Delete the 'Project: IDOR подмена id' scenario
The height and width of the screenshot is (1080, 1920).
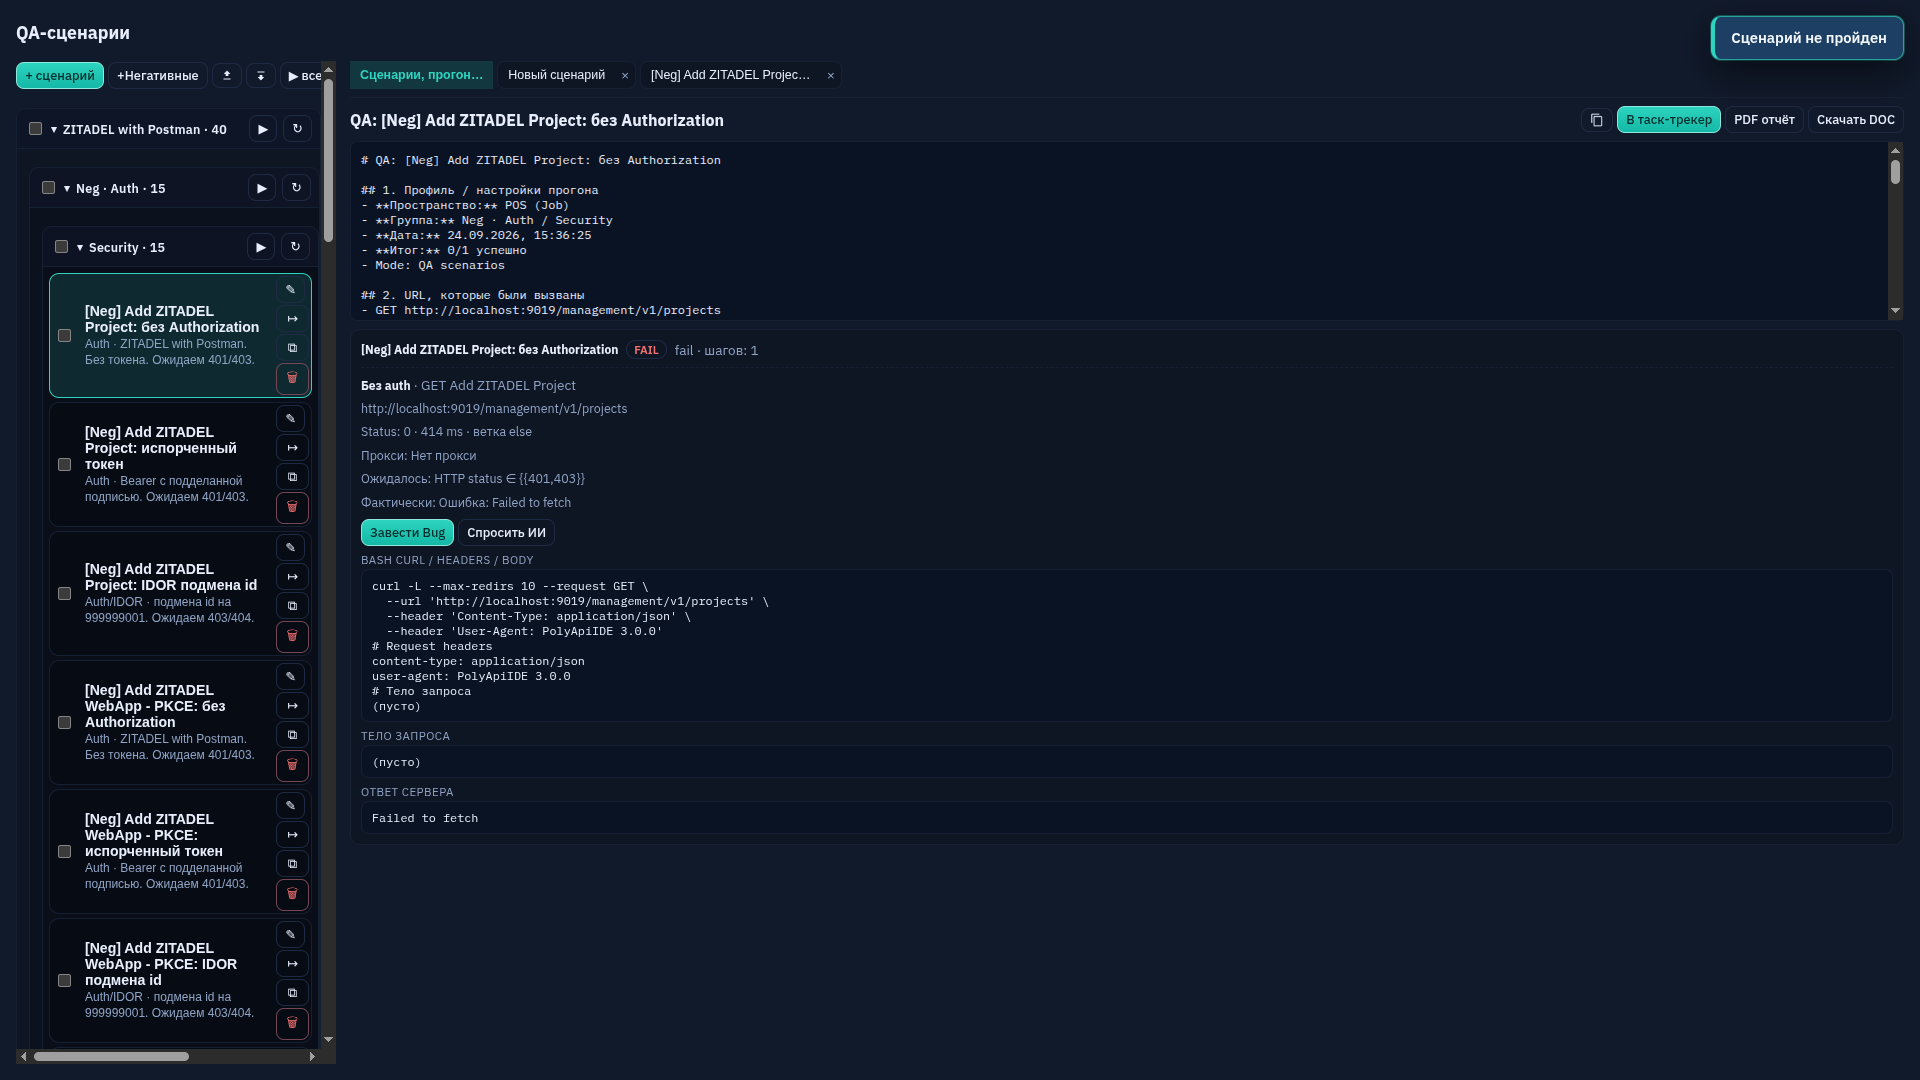pyautogui.click(x=292, y=636)
